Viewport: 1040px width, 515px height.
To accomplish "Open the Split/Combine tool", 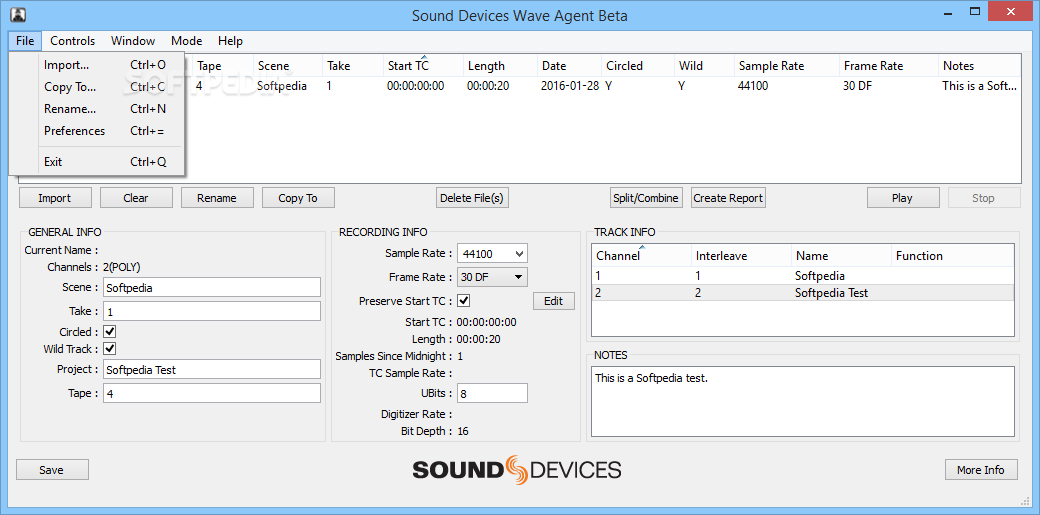I will point(646,198).
